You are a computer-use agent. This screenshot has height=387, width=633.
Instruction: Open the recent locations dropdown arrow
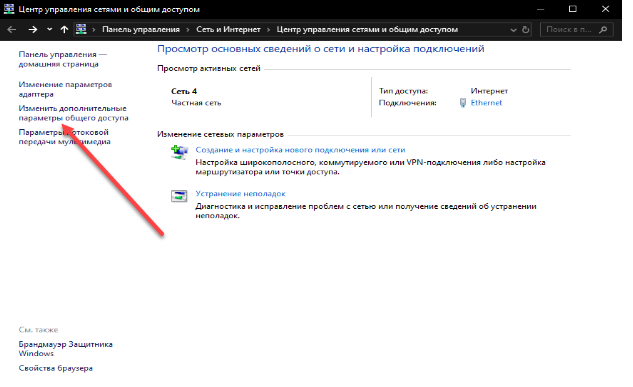[49, 29]
